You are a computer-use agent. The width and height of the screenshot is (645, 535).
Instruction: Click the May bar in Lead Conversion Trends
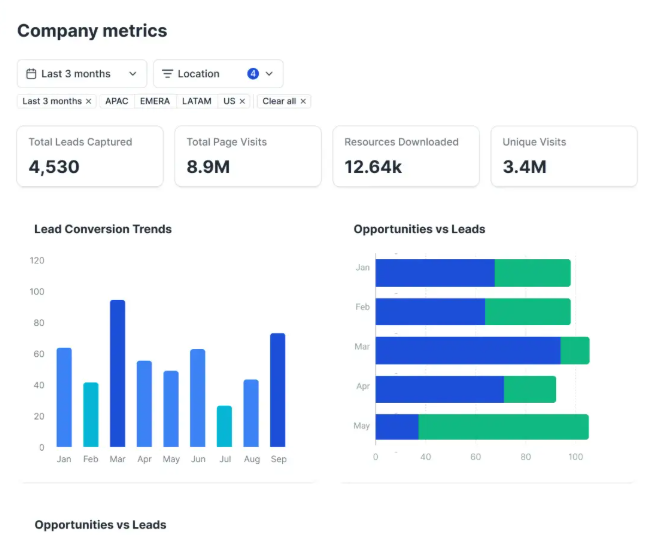click(171, 409)
